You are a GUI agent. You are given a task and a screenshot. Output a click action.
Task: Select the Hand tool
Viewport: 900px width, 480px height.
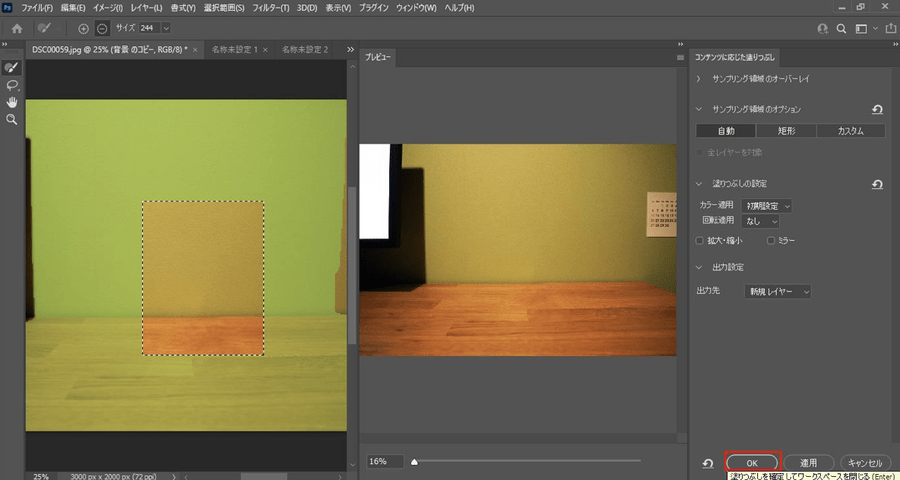click(12, 102)
